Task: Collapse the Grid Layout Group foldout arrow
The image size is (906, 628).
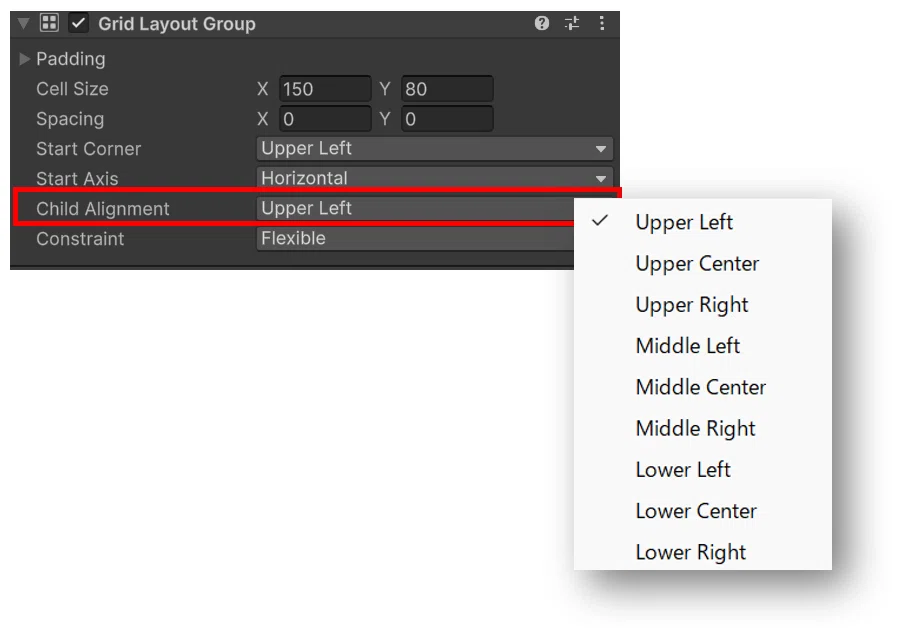Action: [24, 24]
